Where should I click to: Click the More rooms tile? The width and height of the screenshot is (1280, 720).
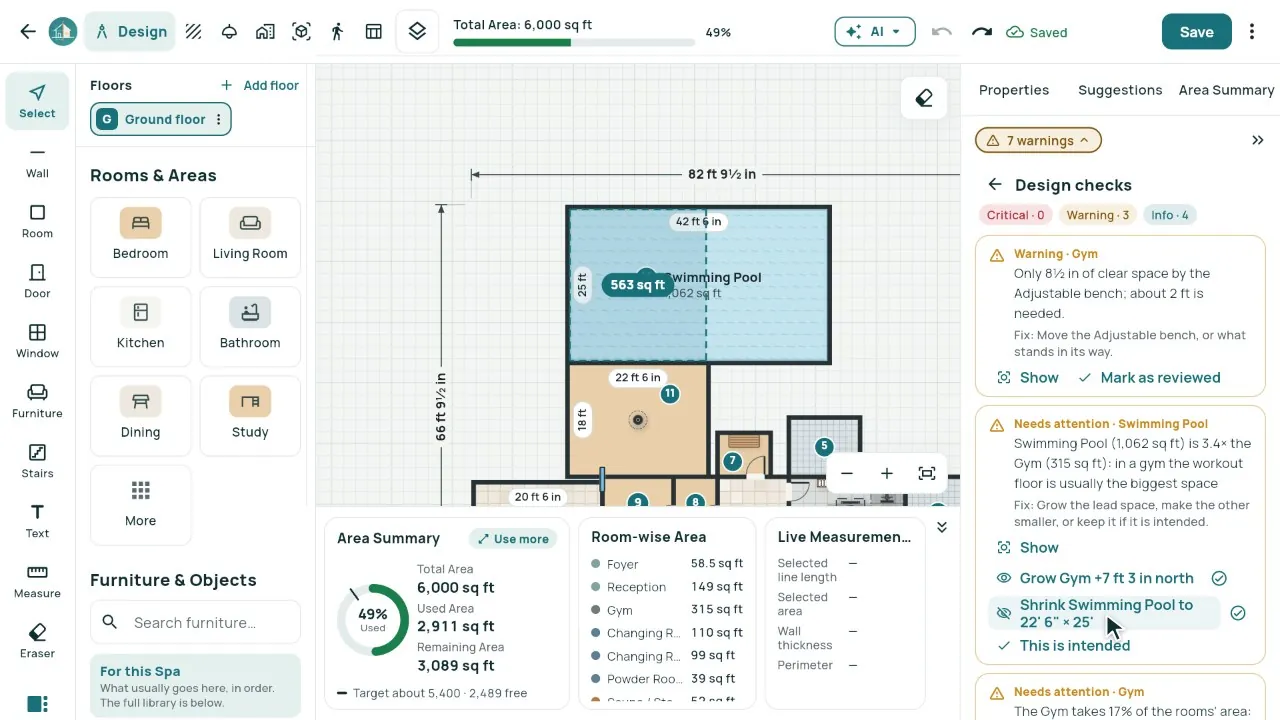click(x=140, y=504)
